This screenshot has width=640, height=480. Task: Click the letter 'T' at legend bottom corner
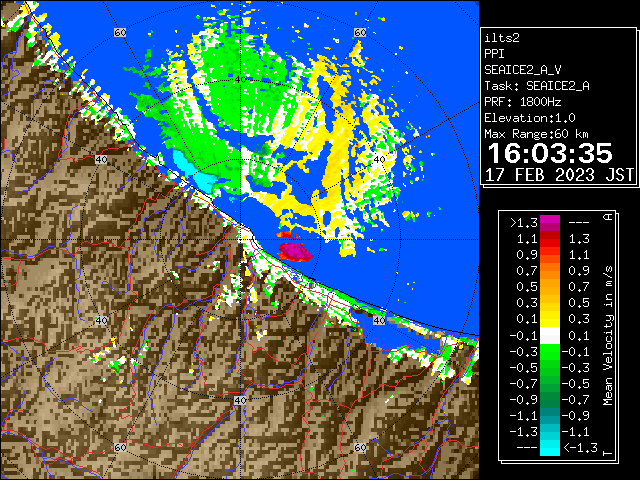point(608,453)
